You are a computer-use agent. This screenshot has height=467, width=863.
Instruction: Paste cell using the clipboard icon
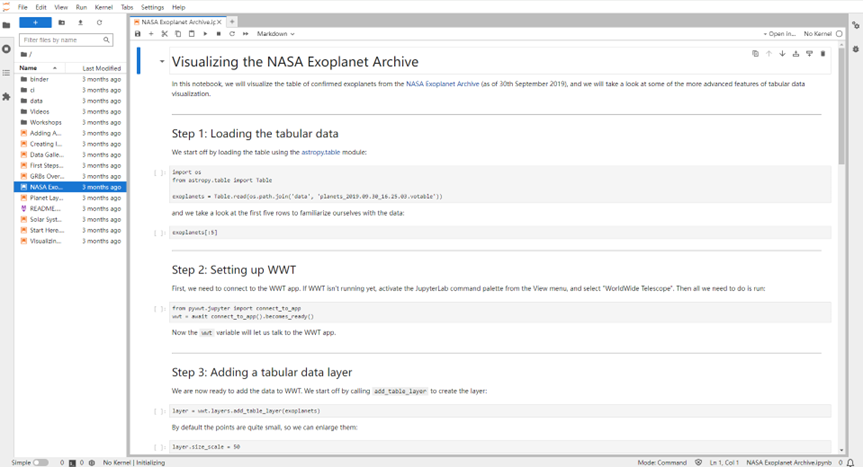(x=192, y=34)
